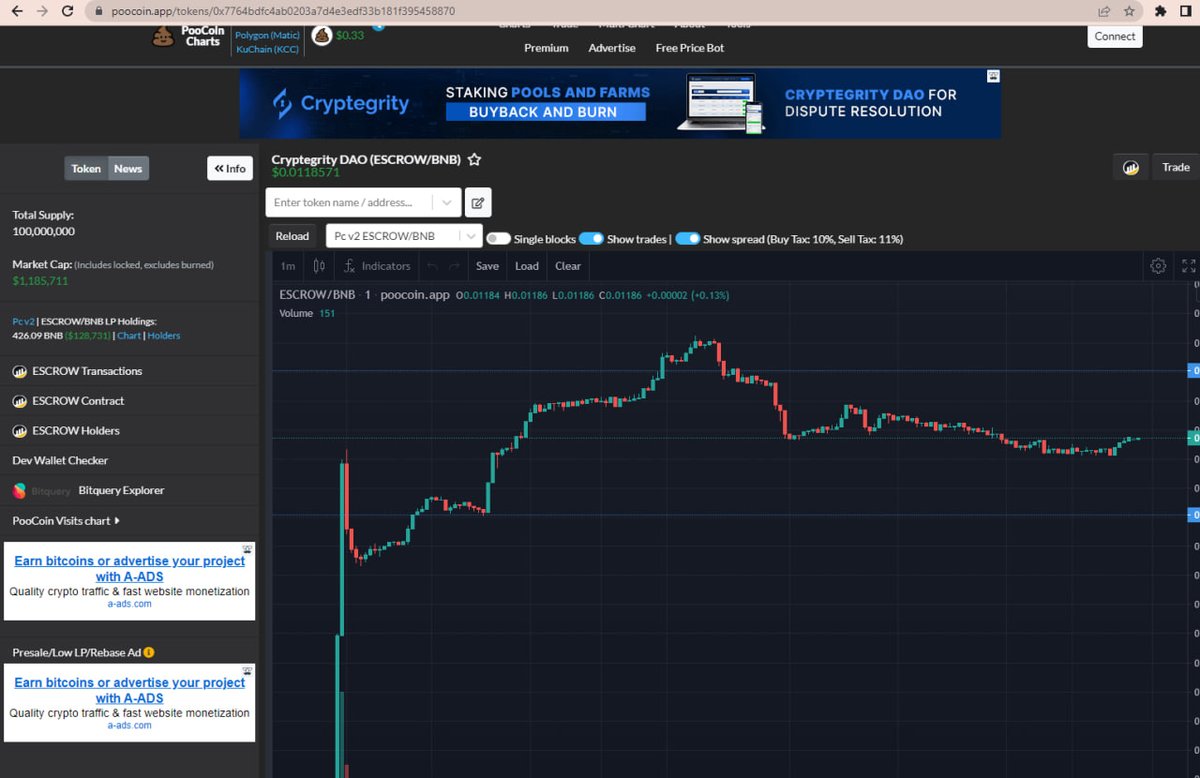Click icon beside ESCROW Contract
This screenshot has height=778, width=1200.
pos(19,401)
